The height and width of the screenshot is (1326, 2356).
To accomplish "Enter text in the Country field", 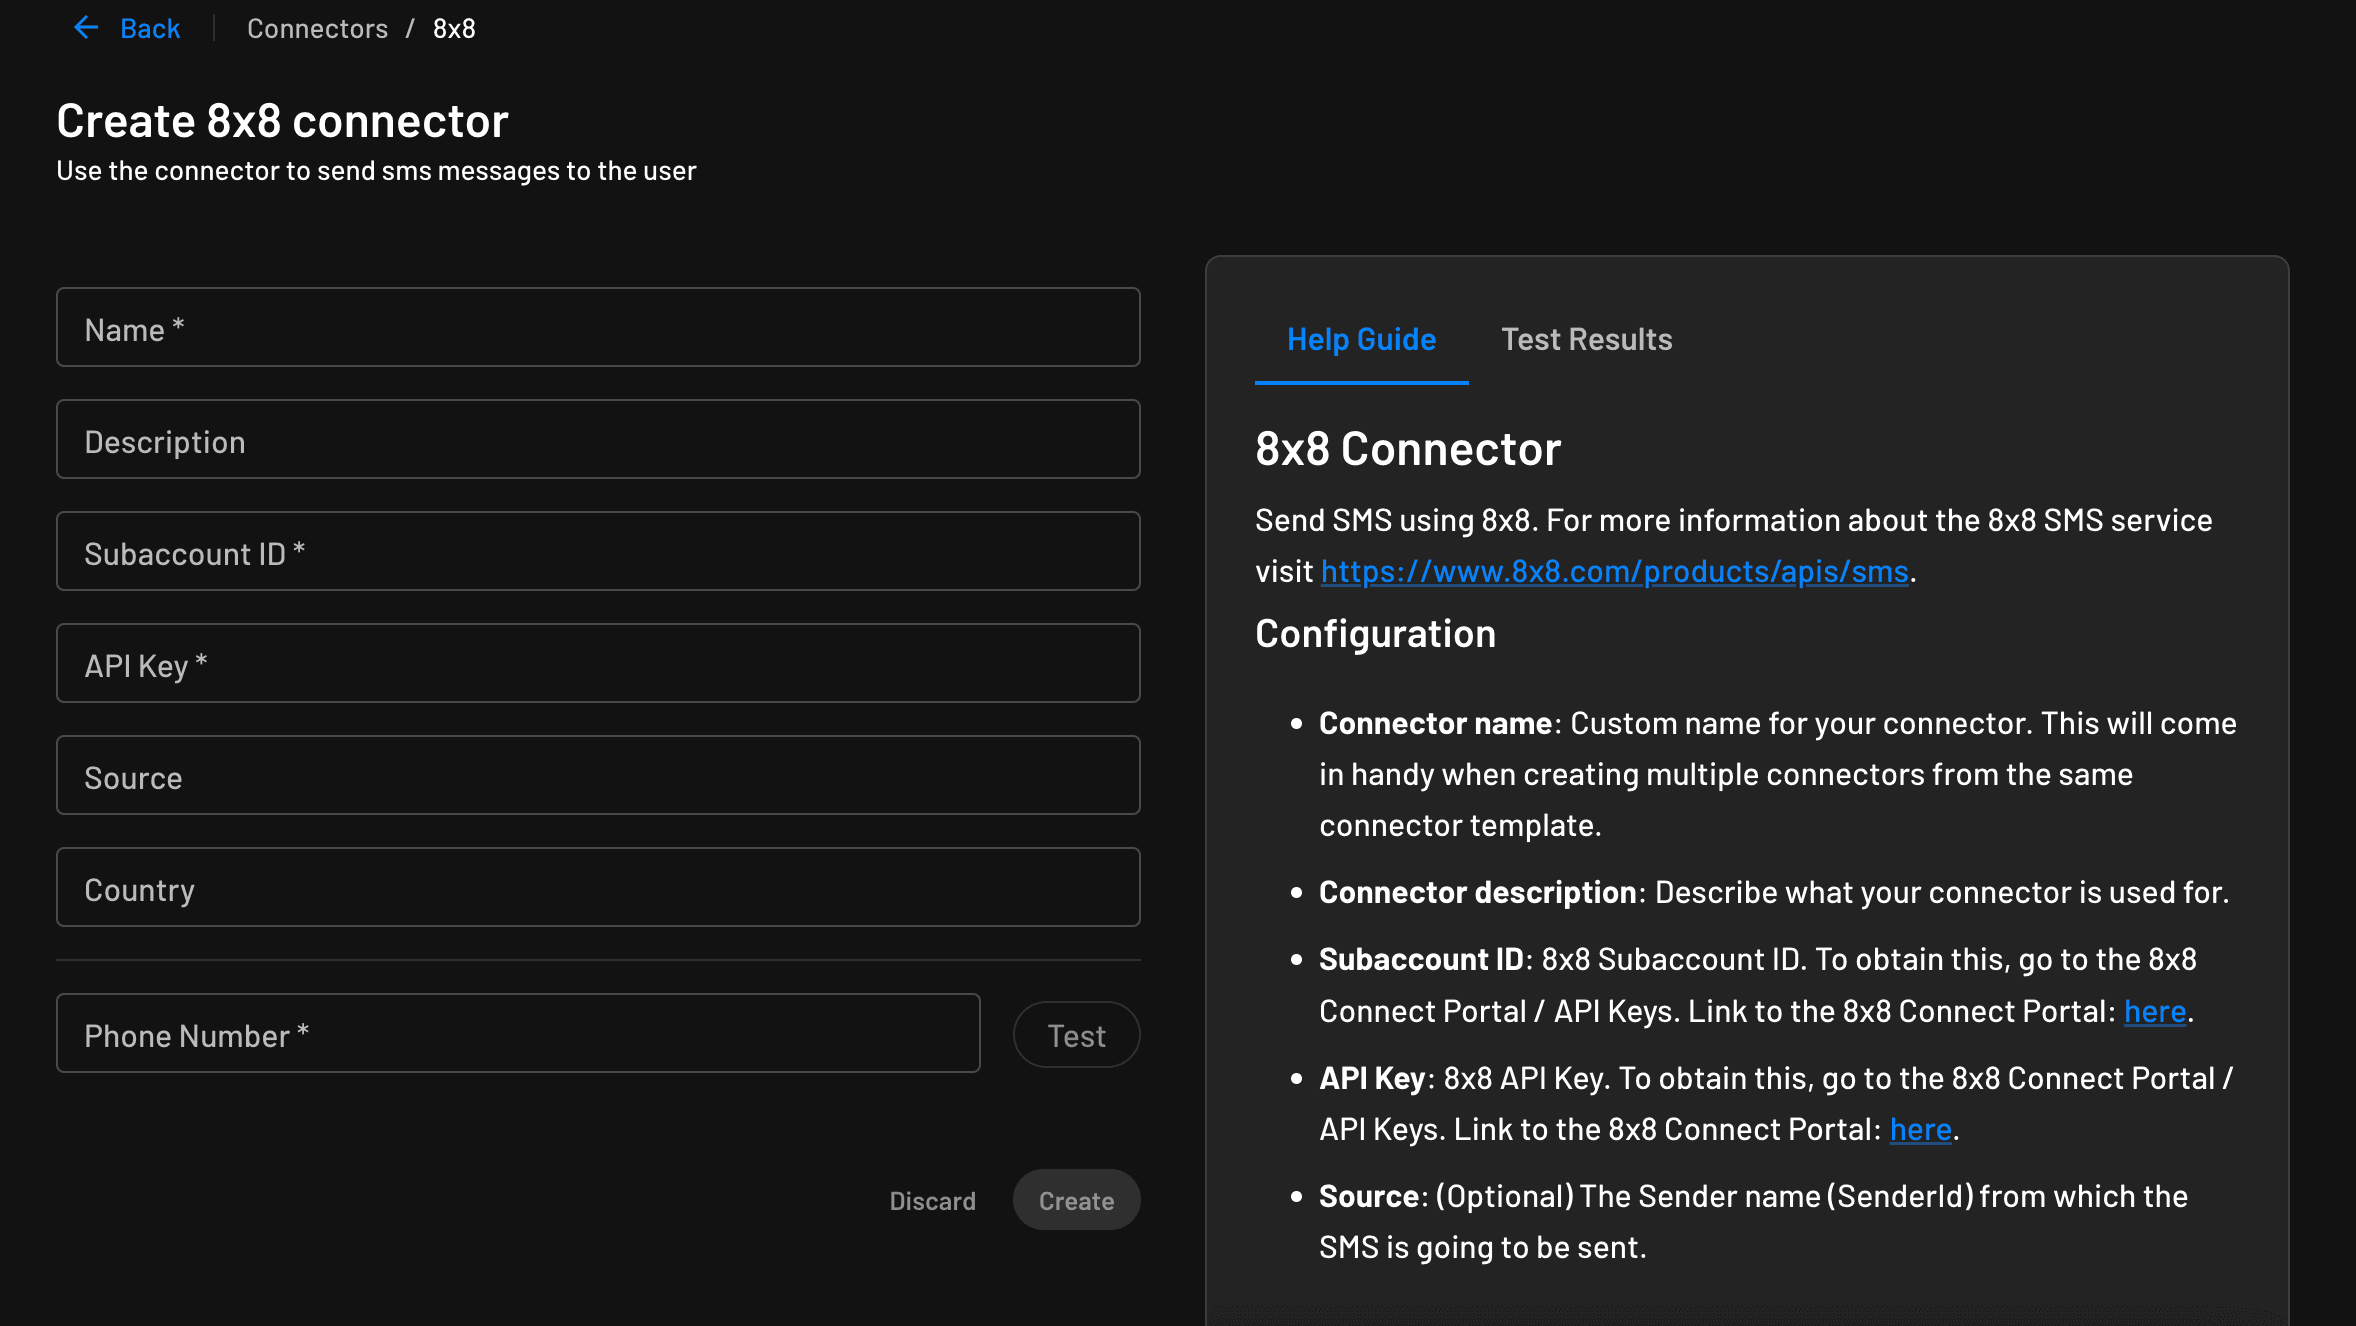I will click(599, 887).
